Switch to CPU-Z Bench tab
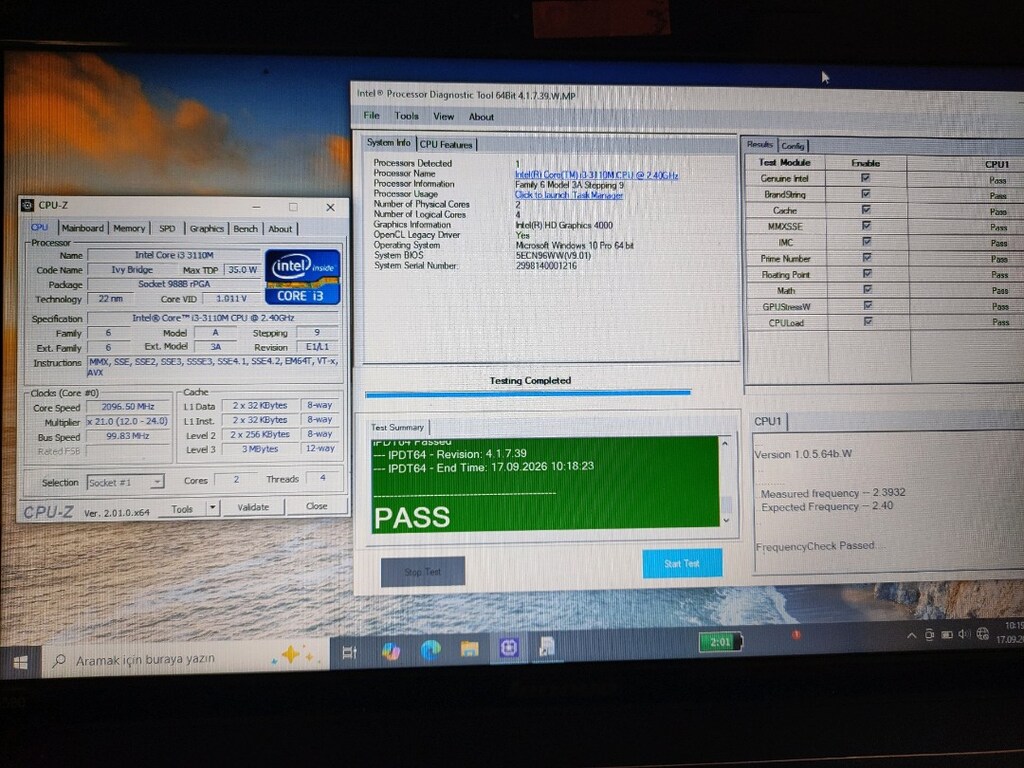Screen dimensions: 1024x768 click(245, 228)
